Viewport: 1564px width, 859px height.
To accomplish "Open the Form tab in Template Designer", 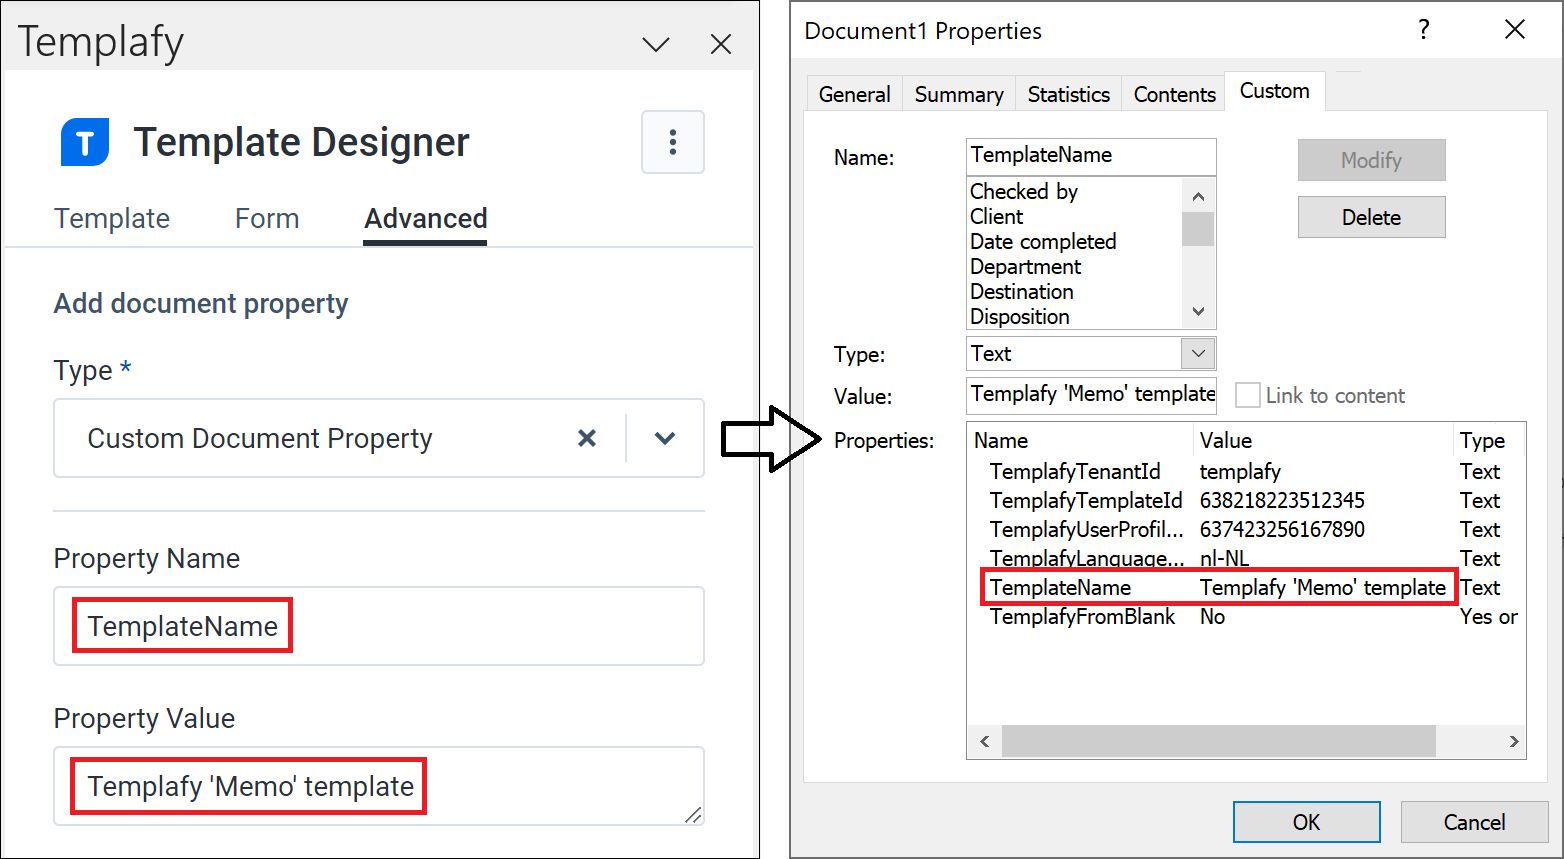I will click(x=266, y=218).
